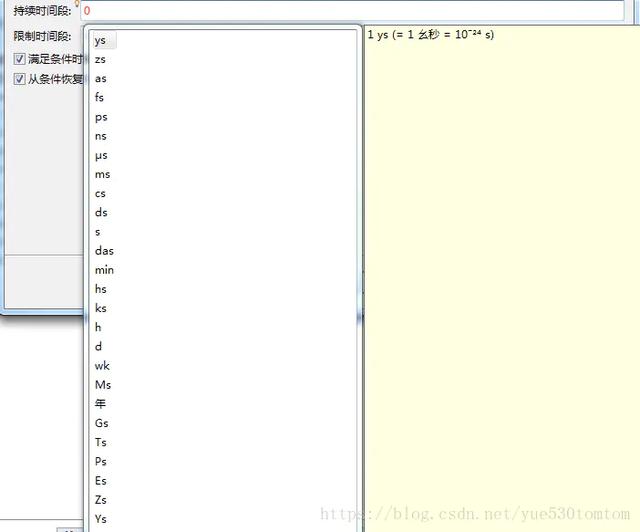Select the ks unit option
The height and width of the screenshot is (532, 640).
tap(100, 308)
